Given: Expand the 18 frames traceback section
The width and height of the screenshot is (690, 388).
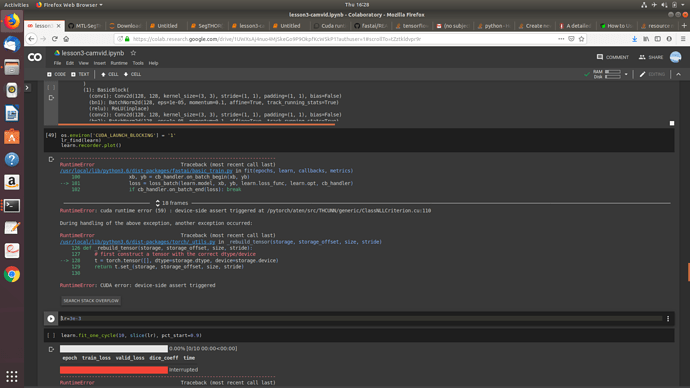Looking at the screenshot, I should (172, 203).
